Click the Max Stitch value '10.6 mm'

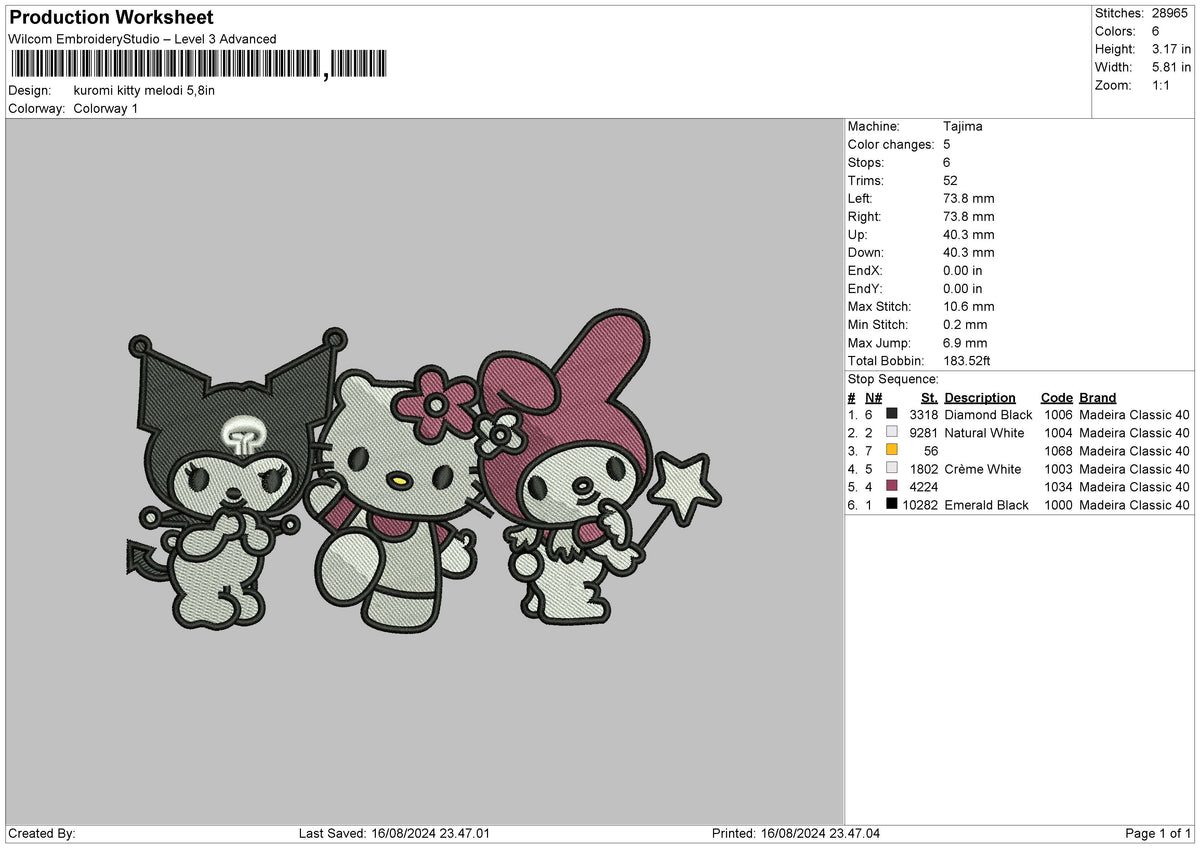click(x=969, y=307)
